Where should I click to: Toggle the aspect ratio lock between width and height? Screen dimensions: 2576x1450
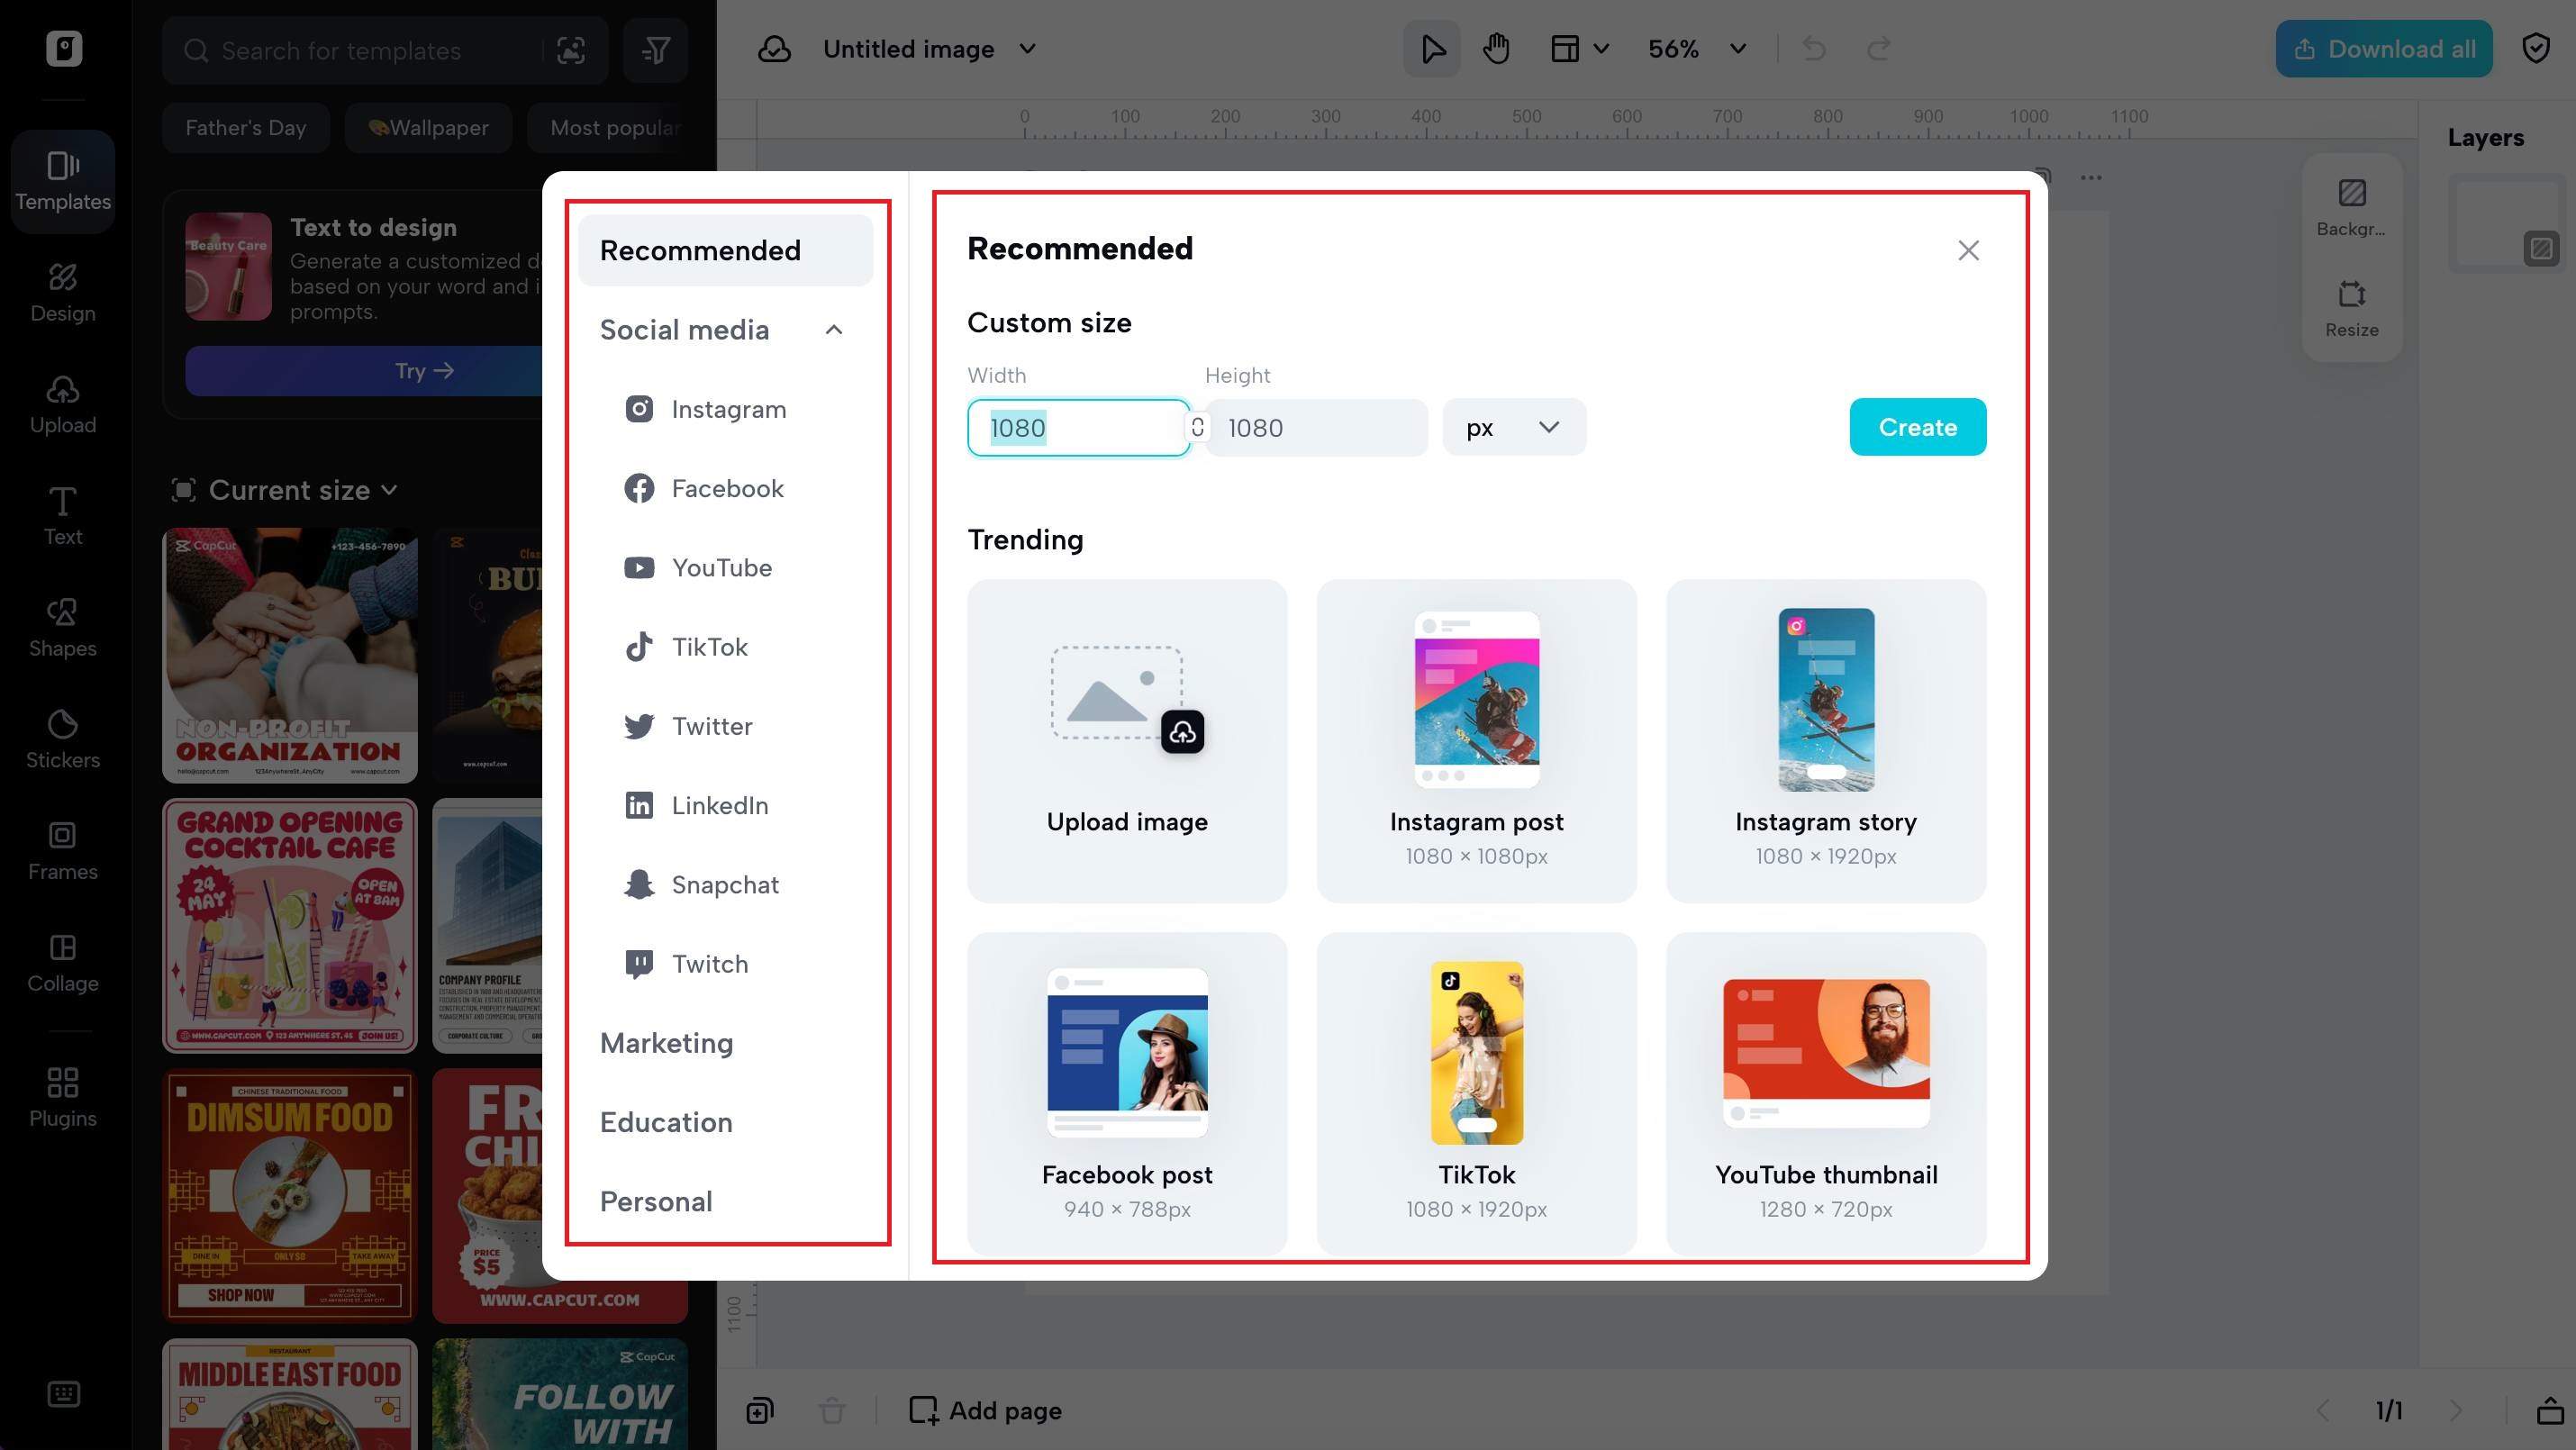point(1197,427)
